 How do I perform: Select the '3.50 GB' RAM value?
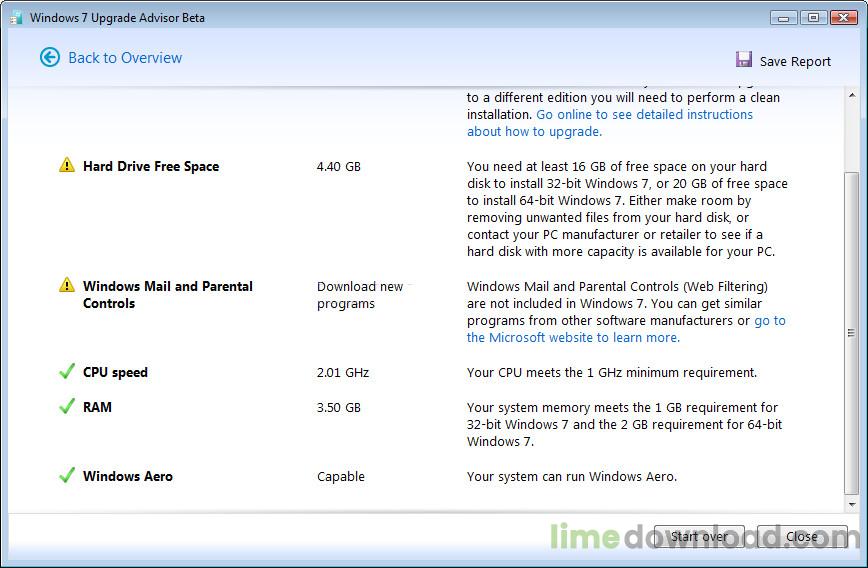coord(338,407)
